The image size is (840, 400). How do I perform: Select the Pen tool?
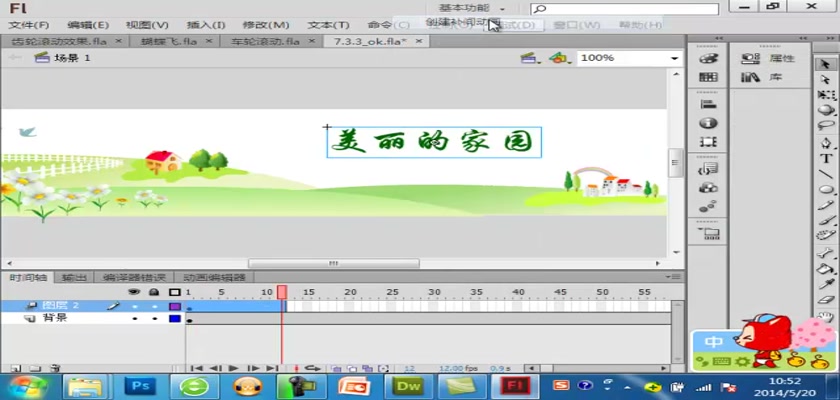point(827,142)
